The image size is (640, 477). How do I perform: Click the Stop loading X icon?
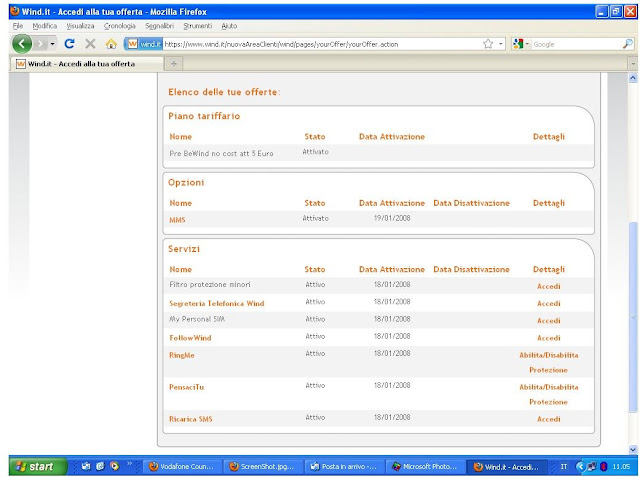coord(90,44)
